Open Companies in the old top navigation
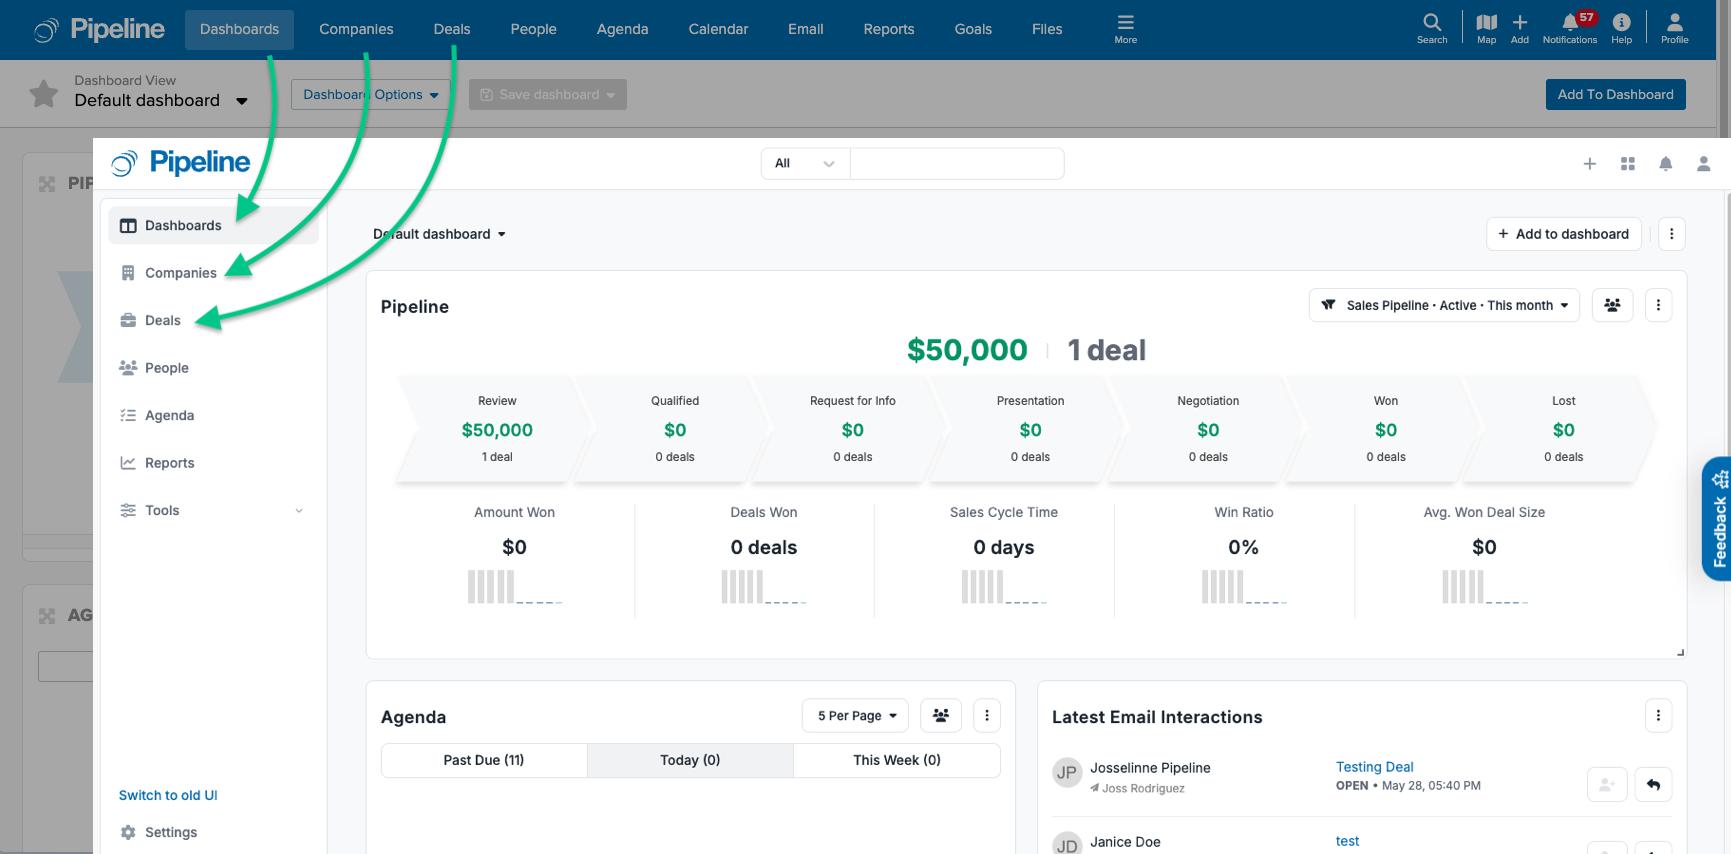The height and width of the screenshot is (854, 1731). [356, 29]
